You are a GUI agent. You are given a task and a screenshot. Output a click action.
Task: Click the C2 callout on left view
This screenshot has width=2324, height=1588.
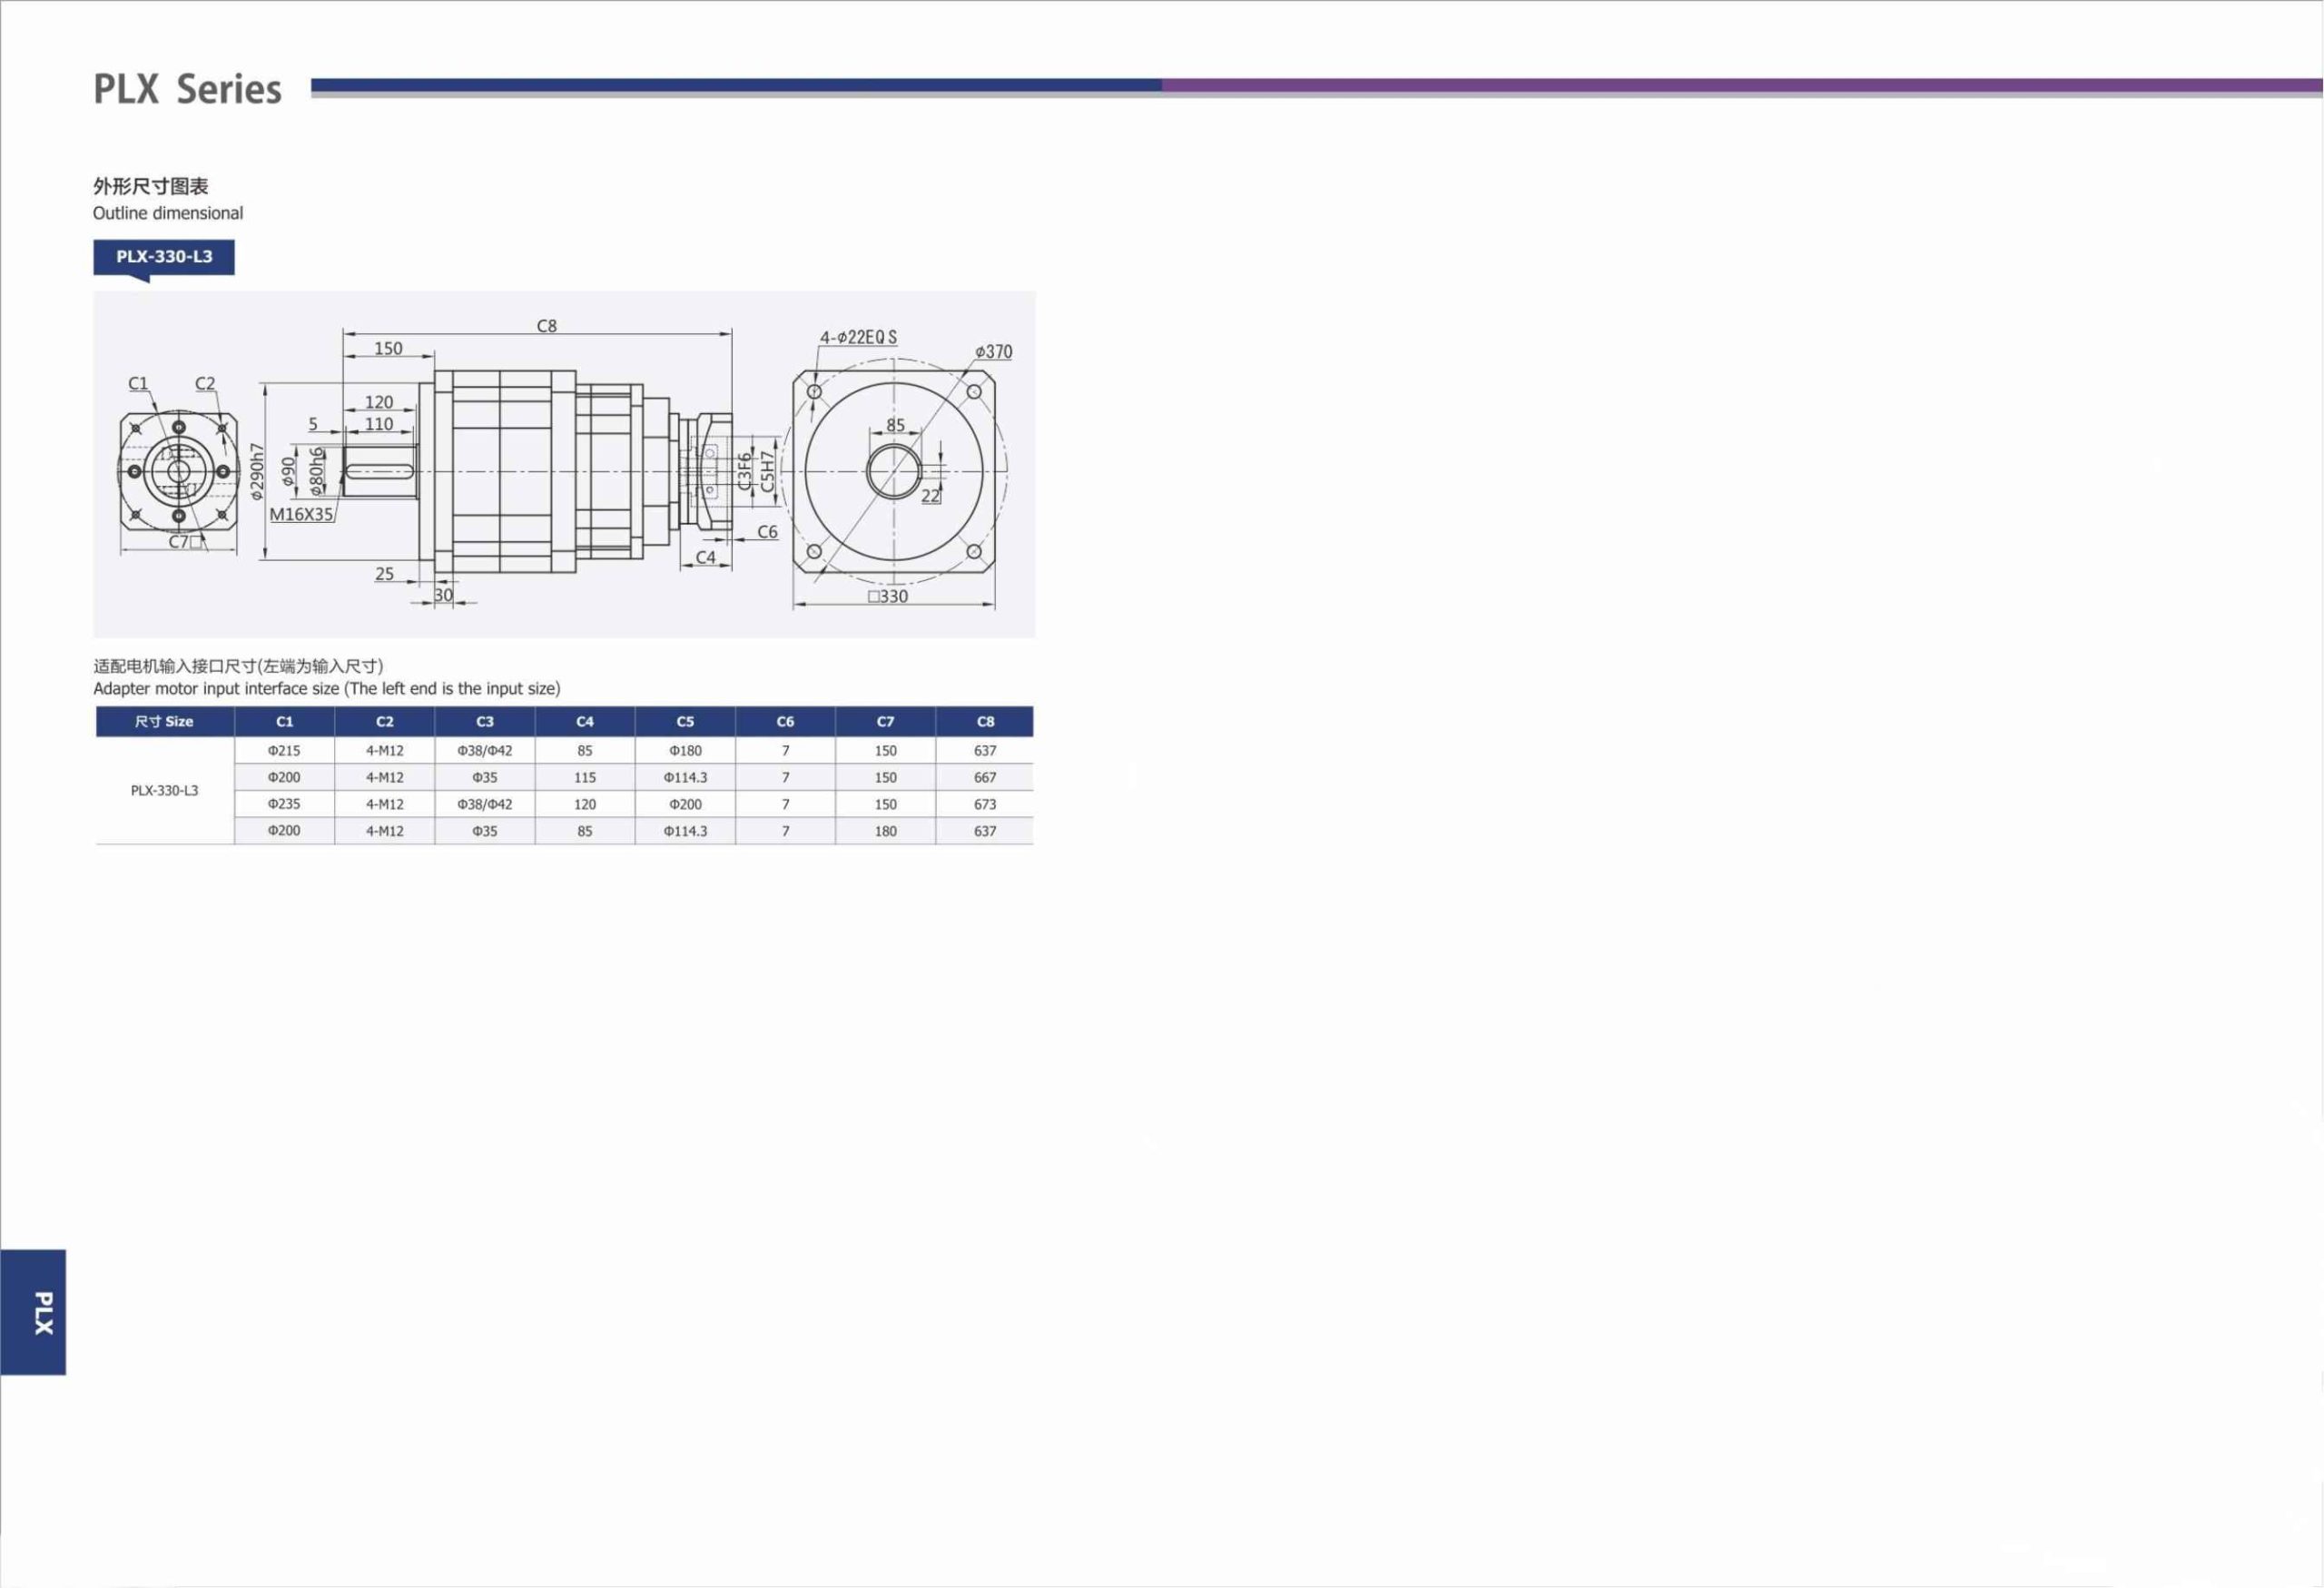[x=205, y=383]
